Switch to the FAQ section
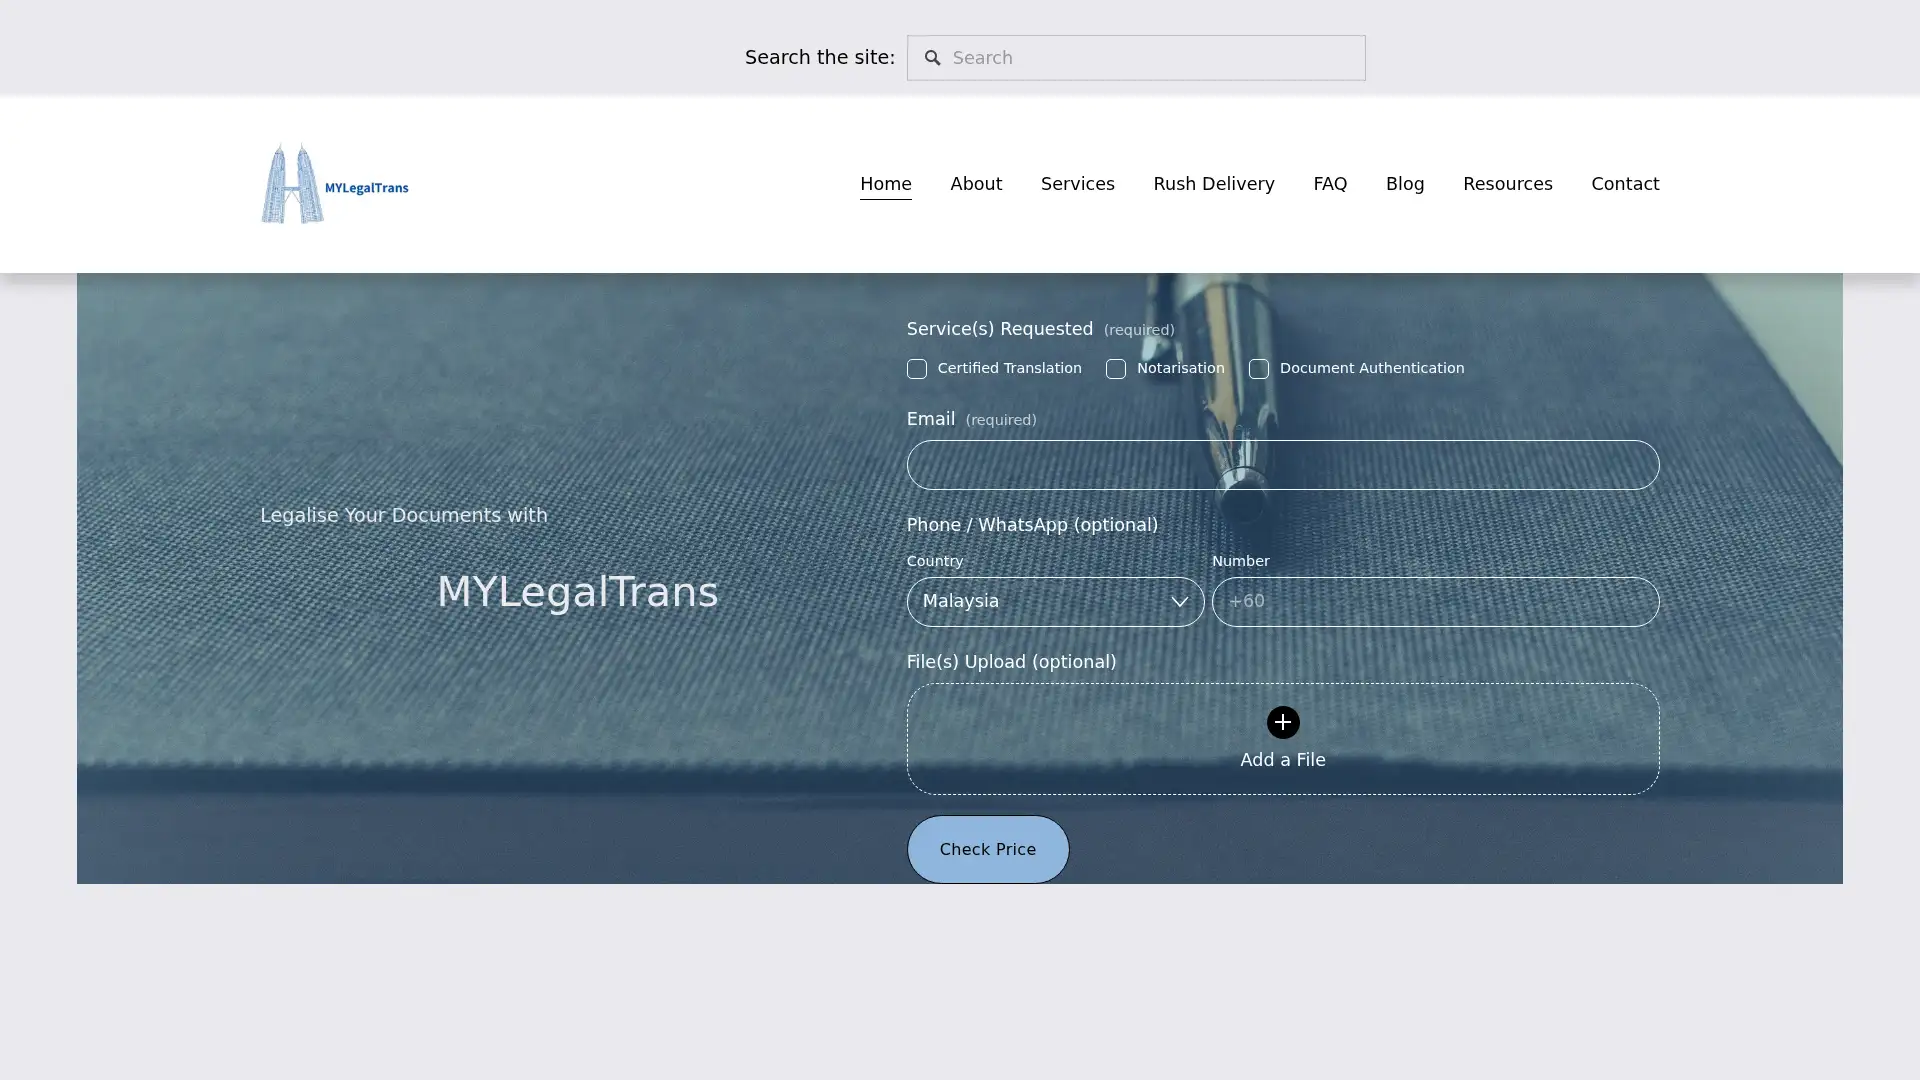The height and width of the screenshot is (1080, 1920). [x=1330, y=184]
